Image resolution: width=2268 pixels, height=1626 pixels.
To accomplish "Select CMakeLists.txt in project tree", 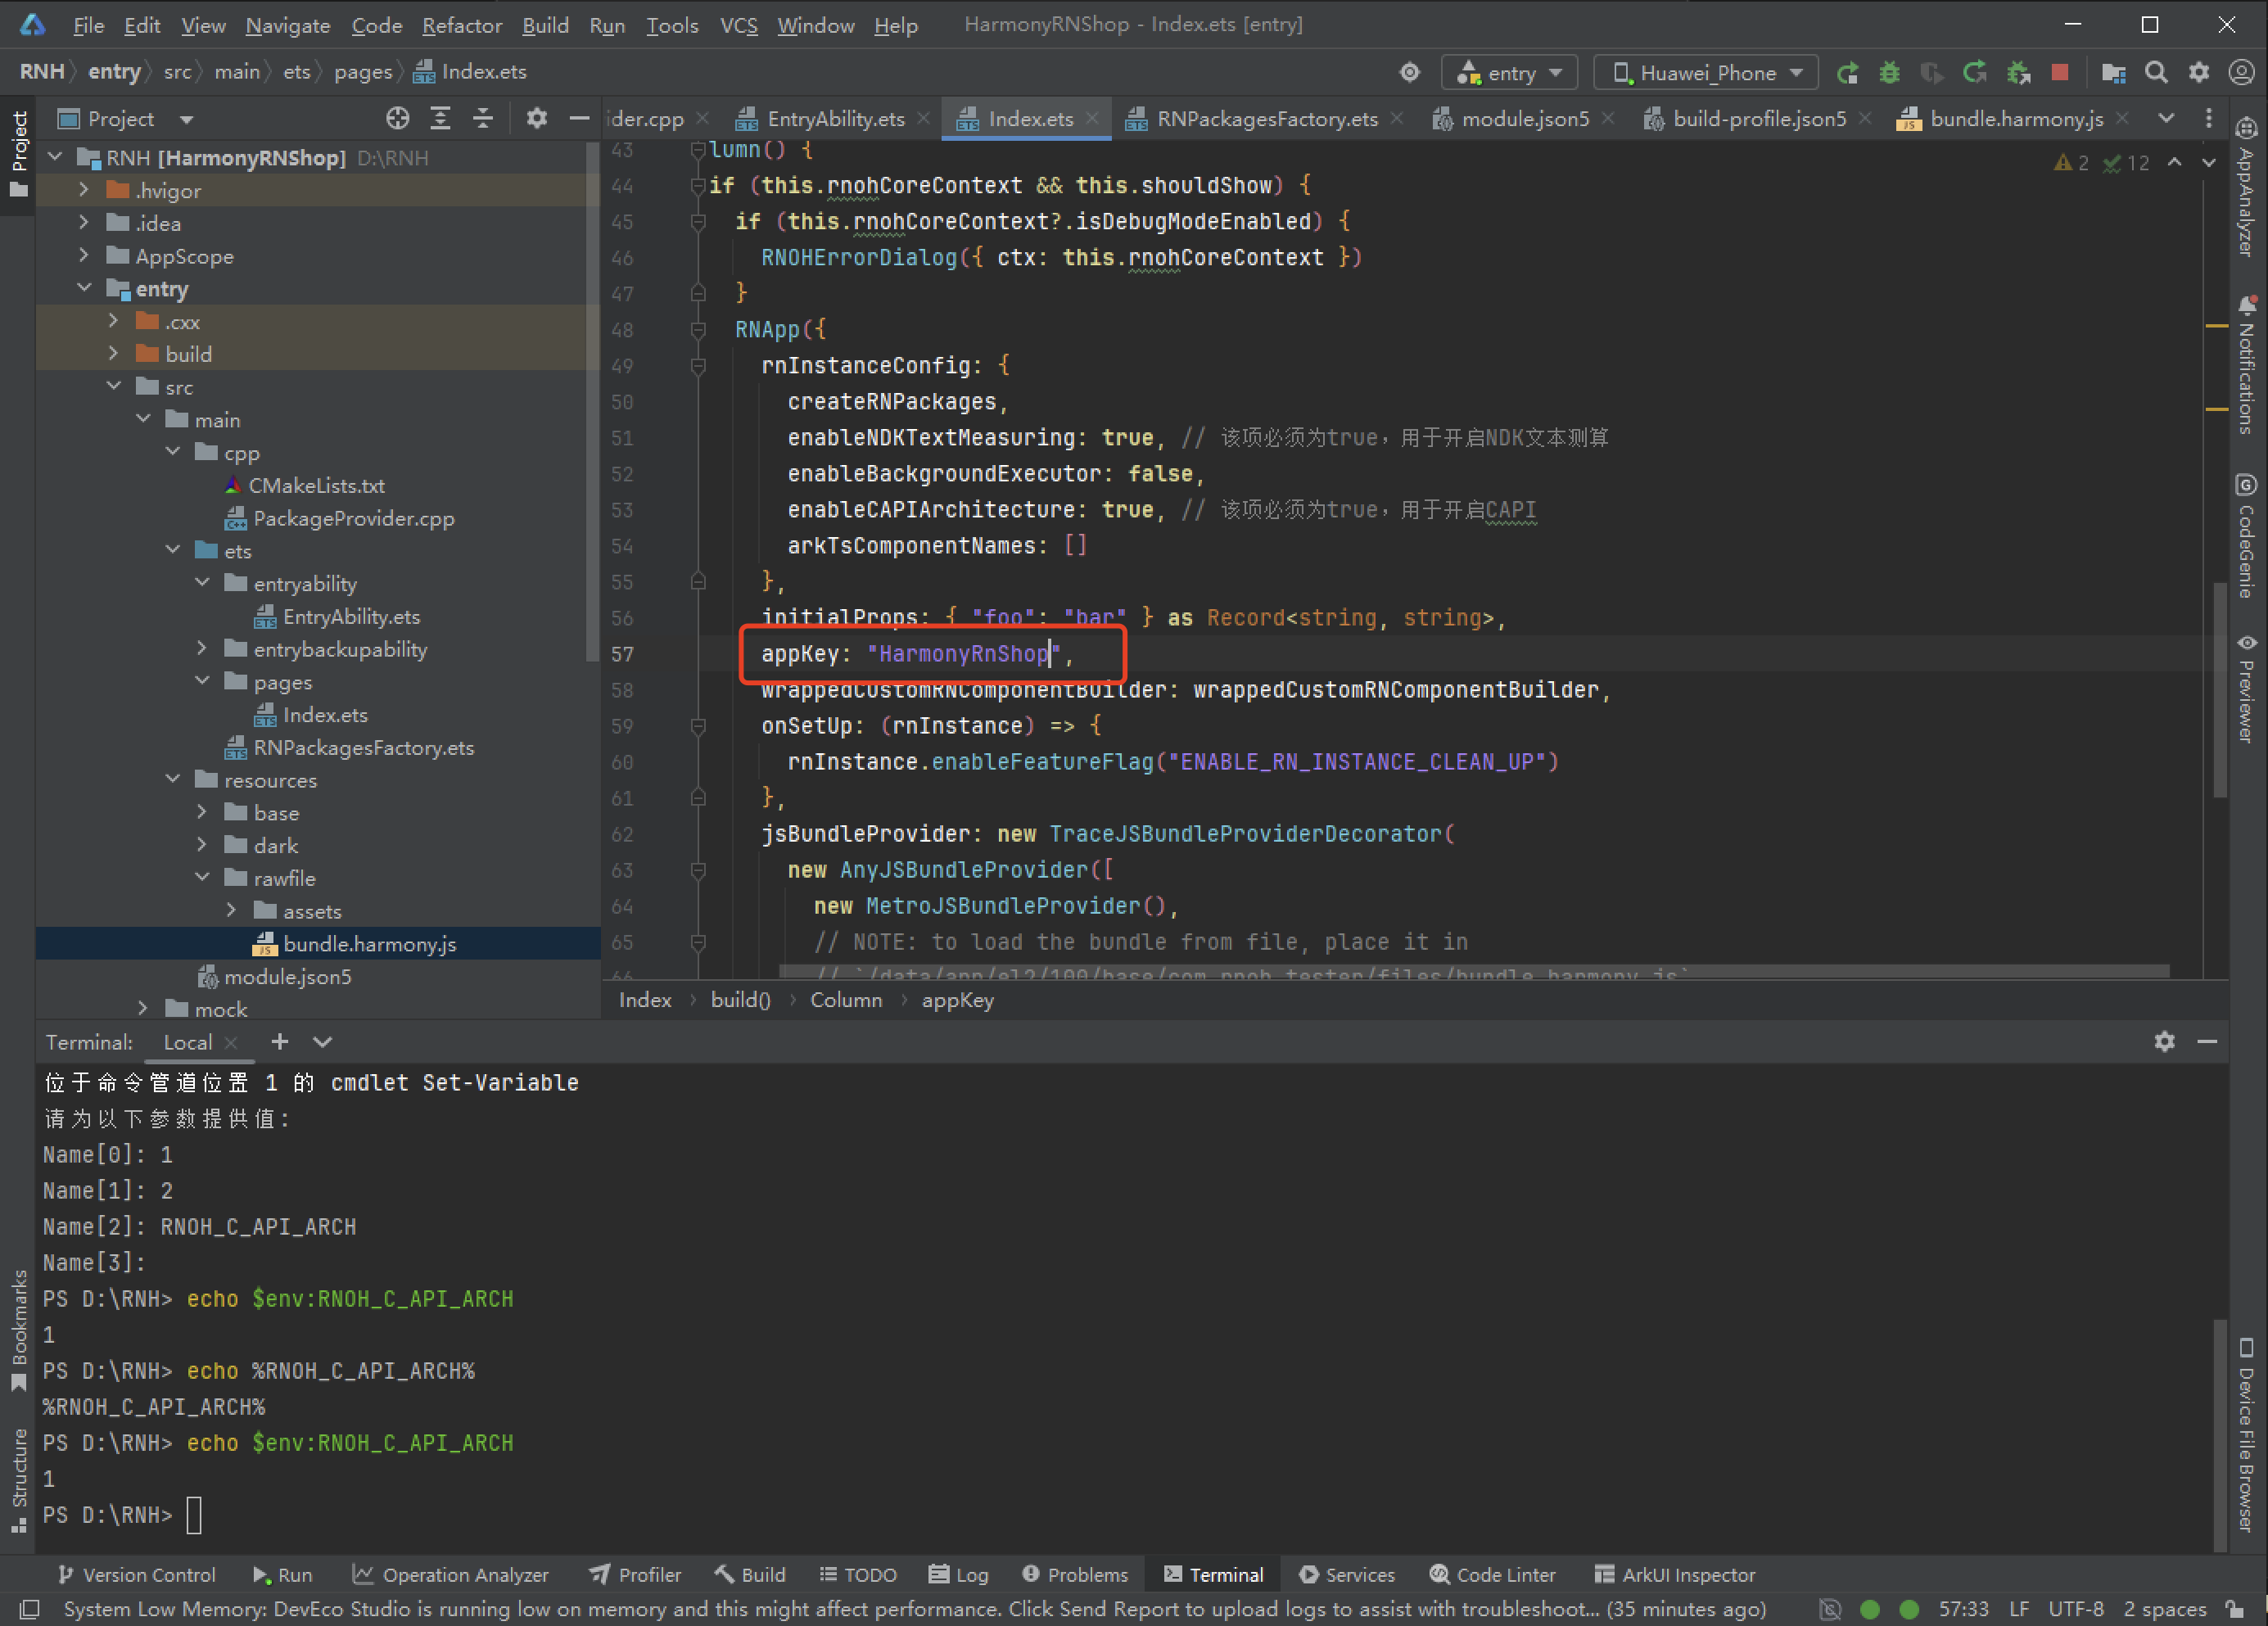I will (x=316, y=486).
